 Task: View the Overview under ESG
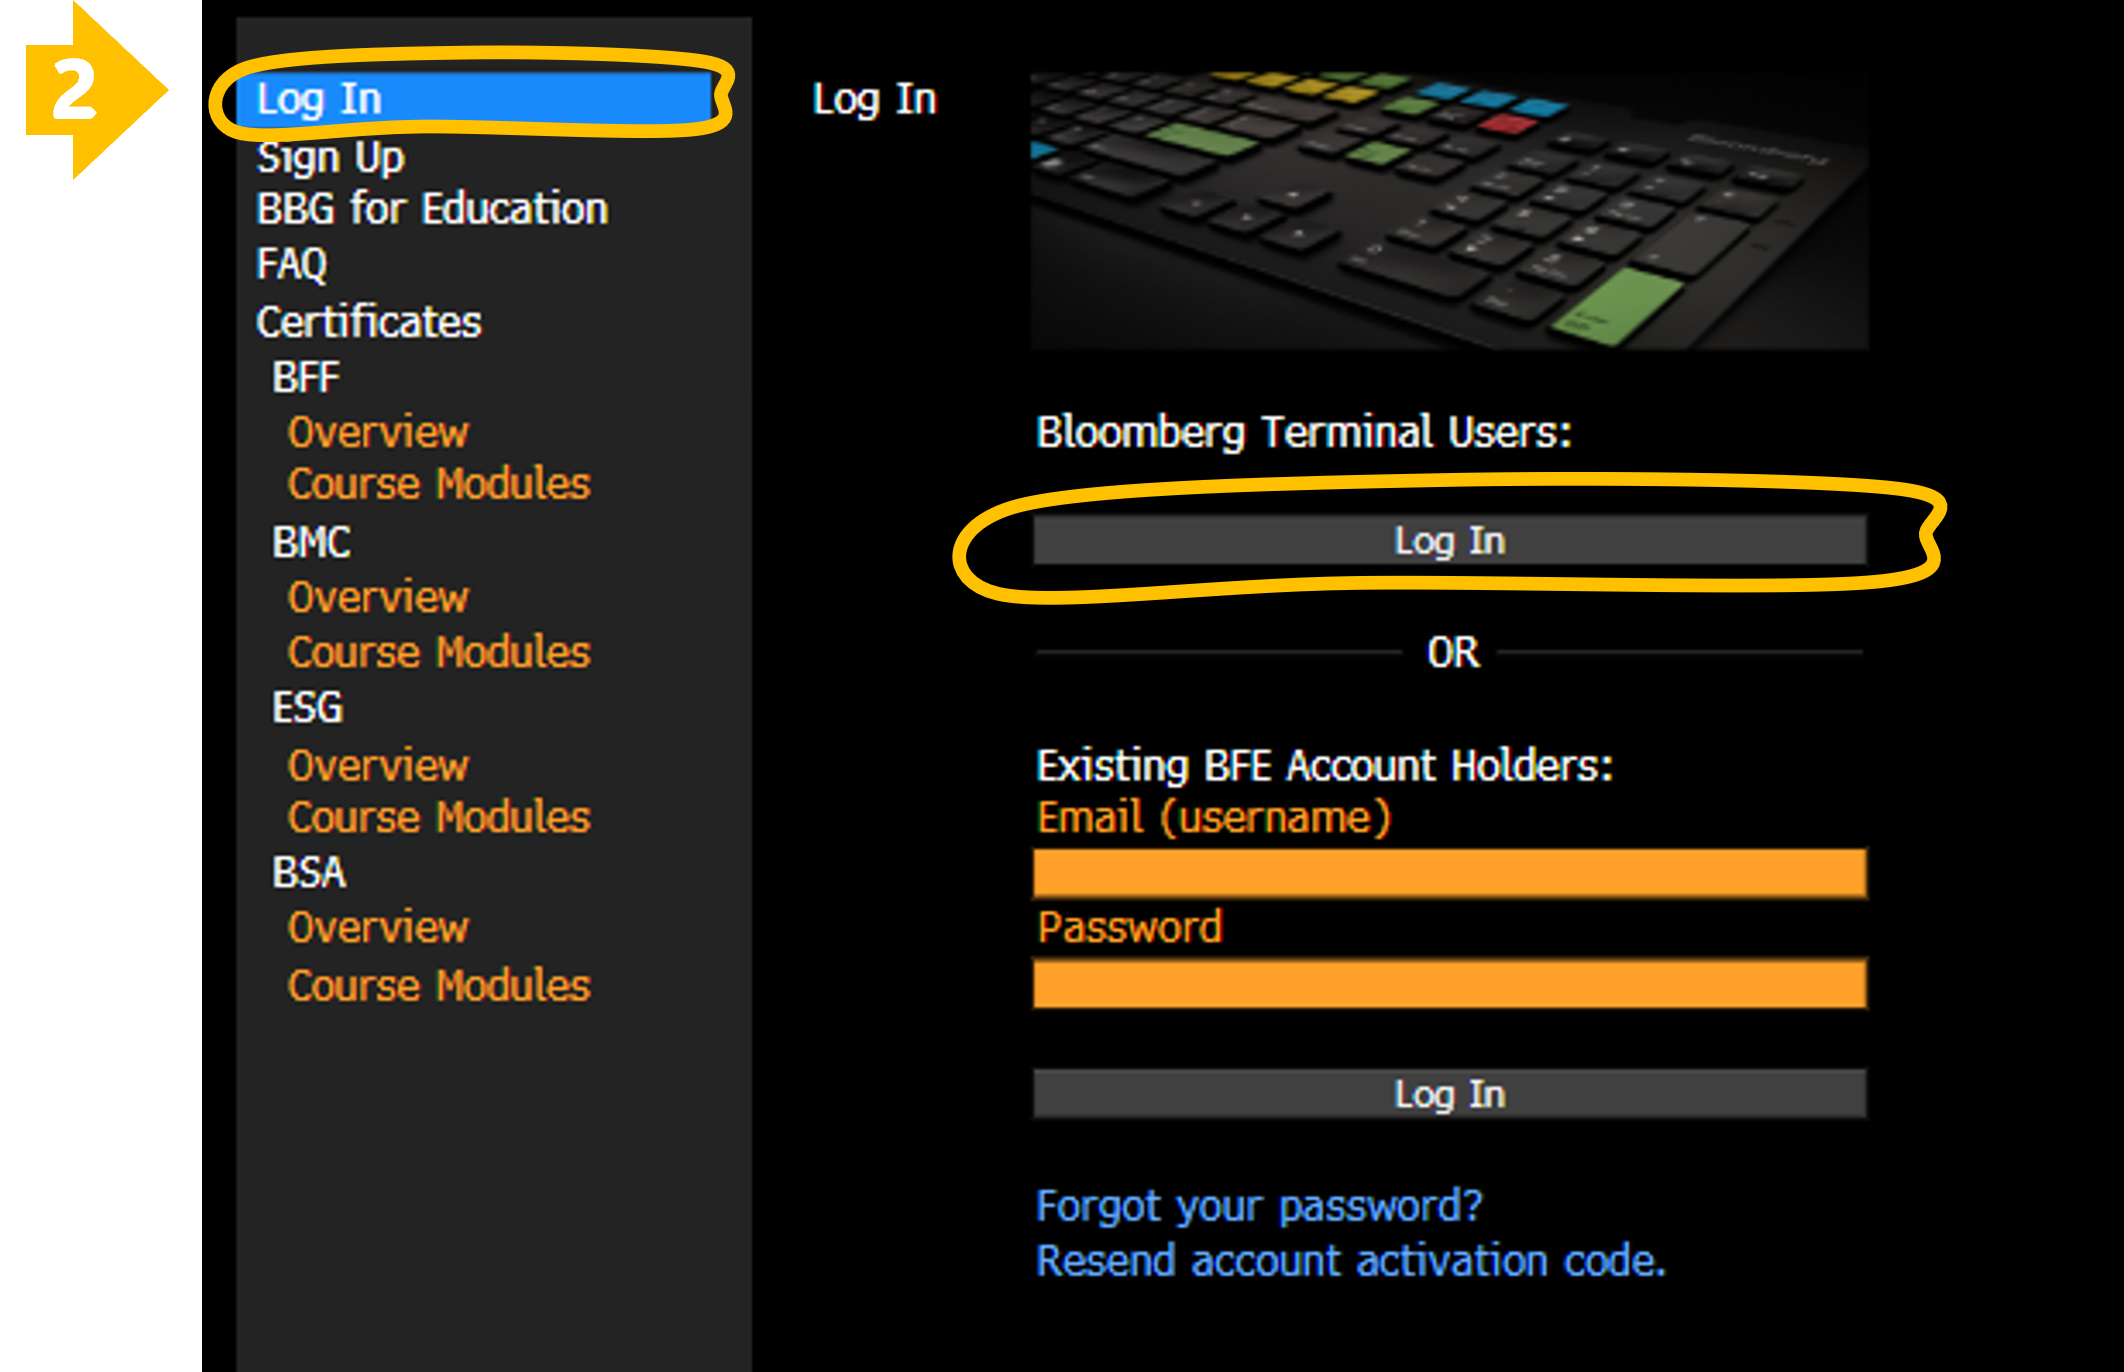point(378,766)
